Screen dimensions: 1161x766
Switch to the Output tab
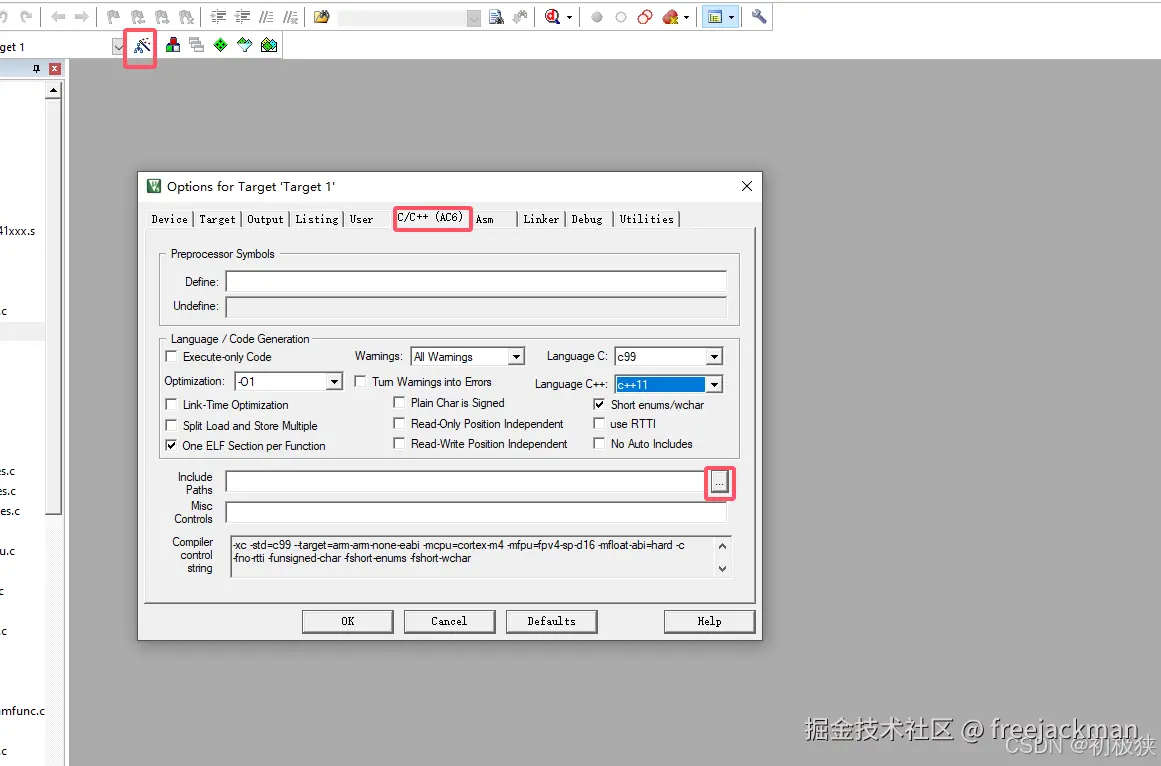[265, 219]
